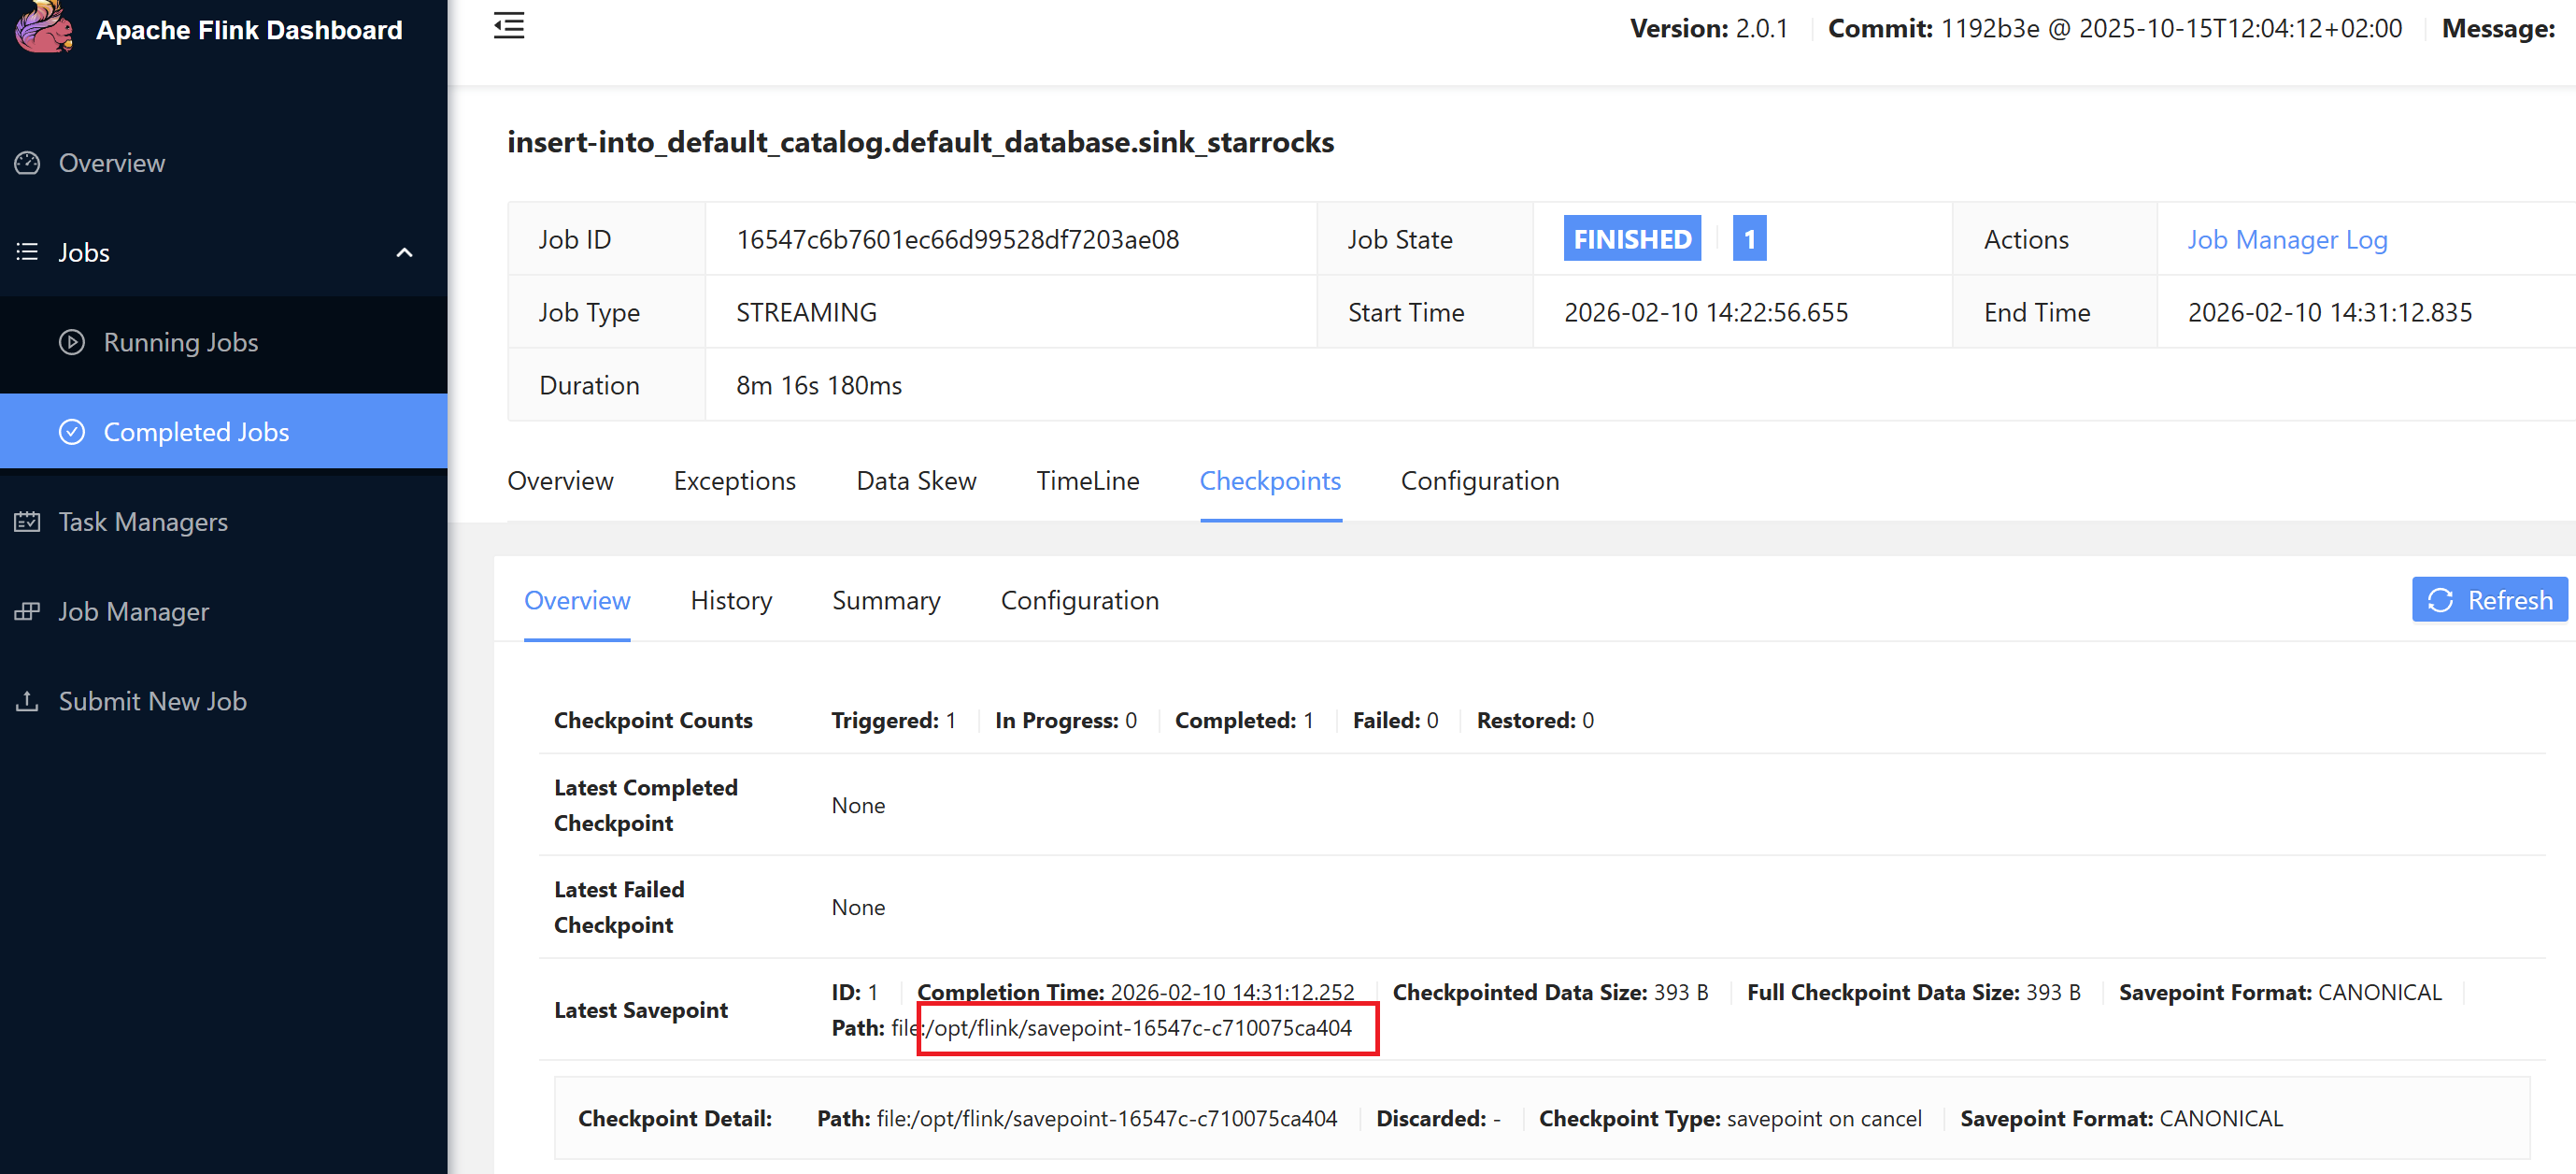Click the blue task count badge 1

[x=1748, y=240]
